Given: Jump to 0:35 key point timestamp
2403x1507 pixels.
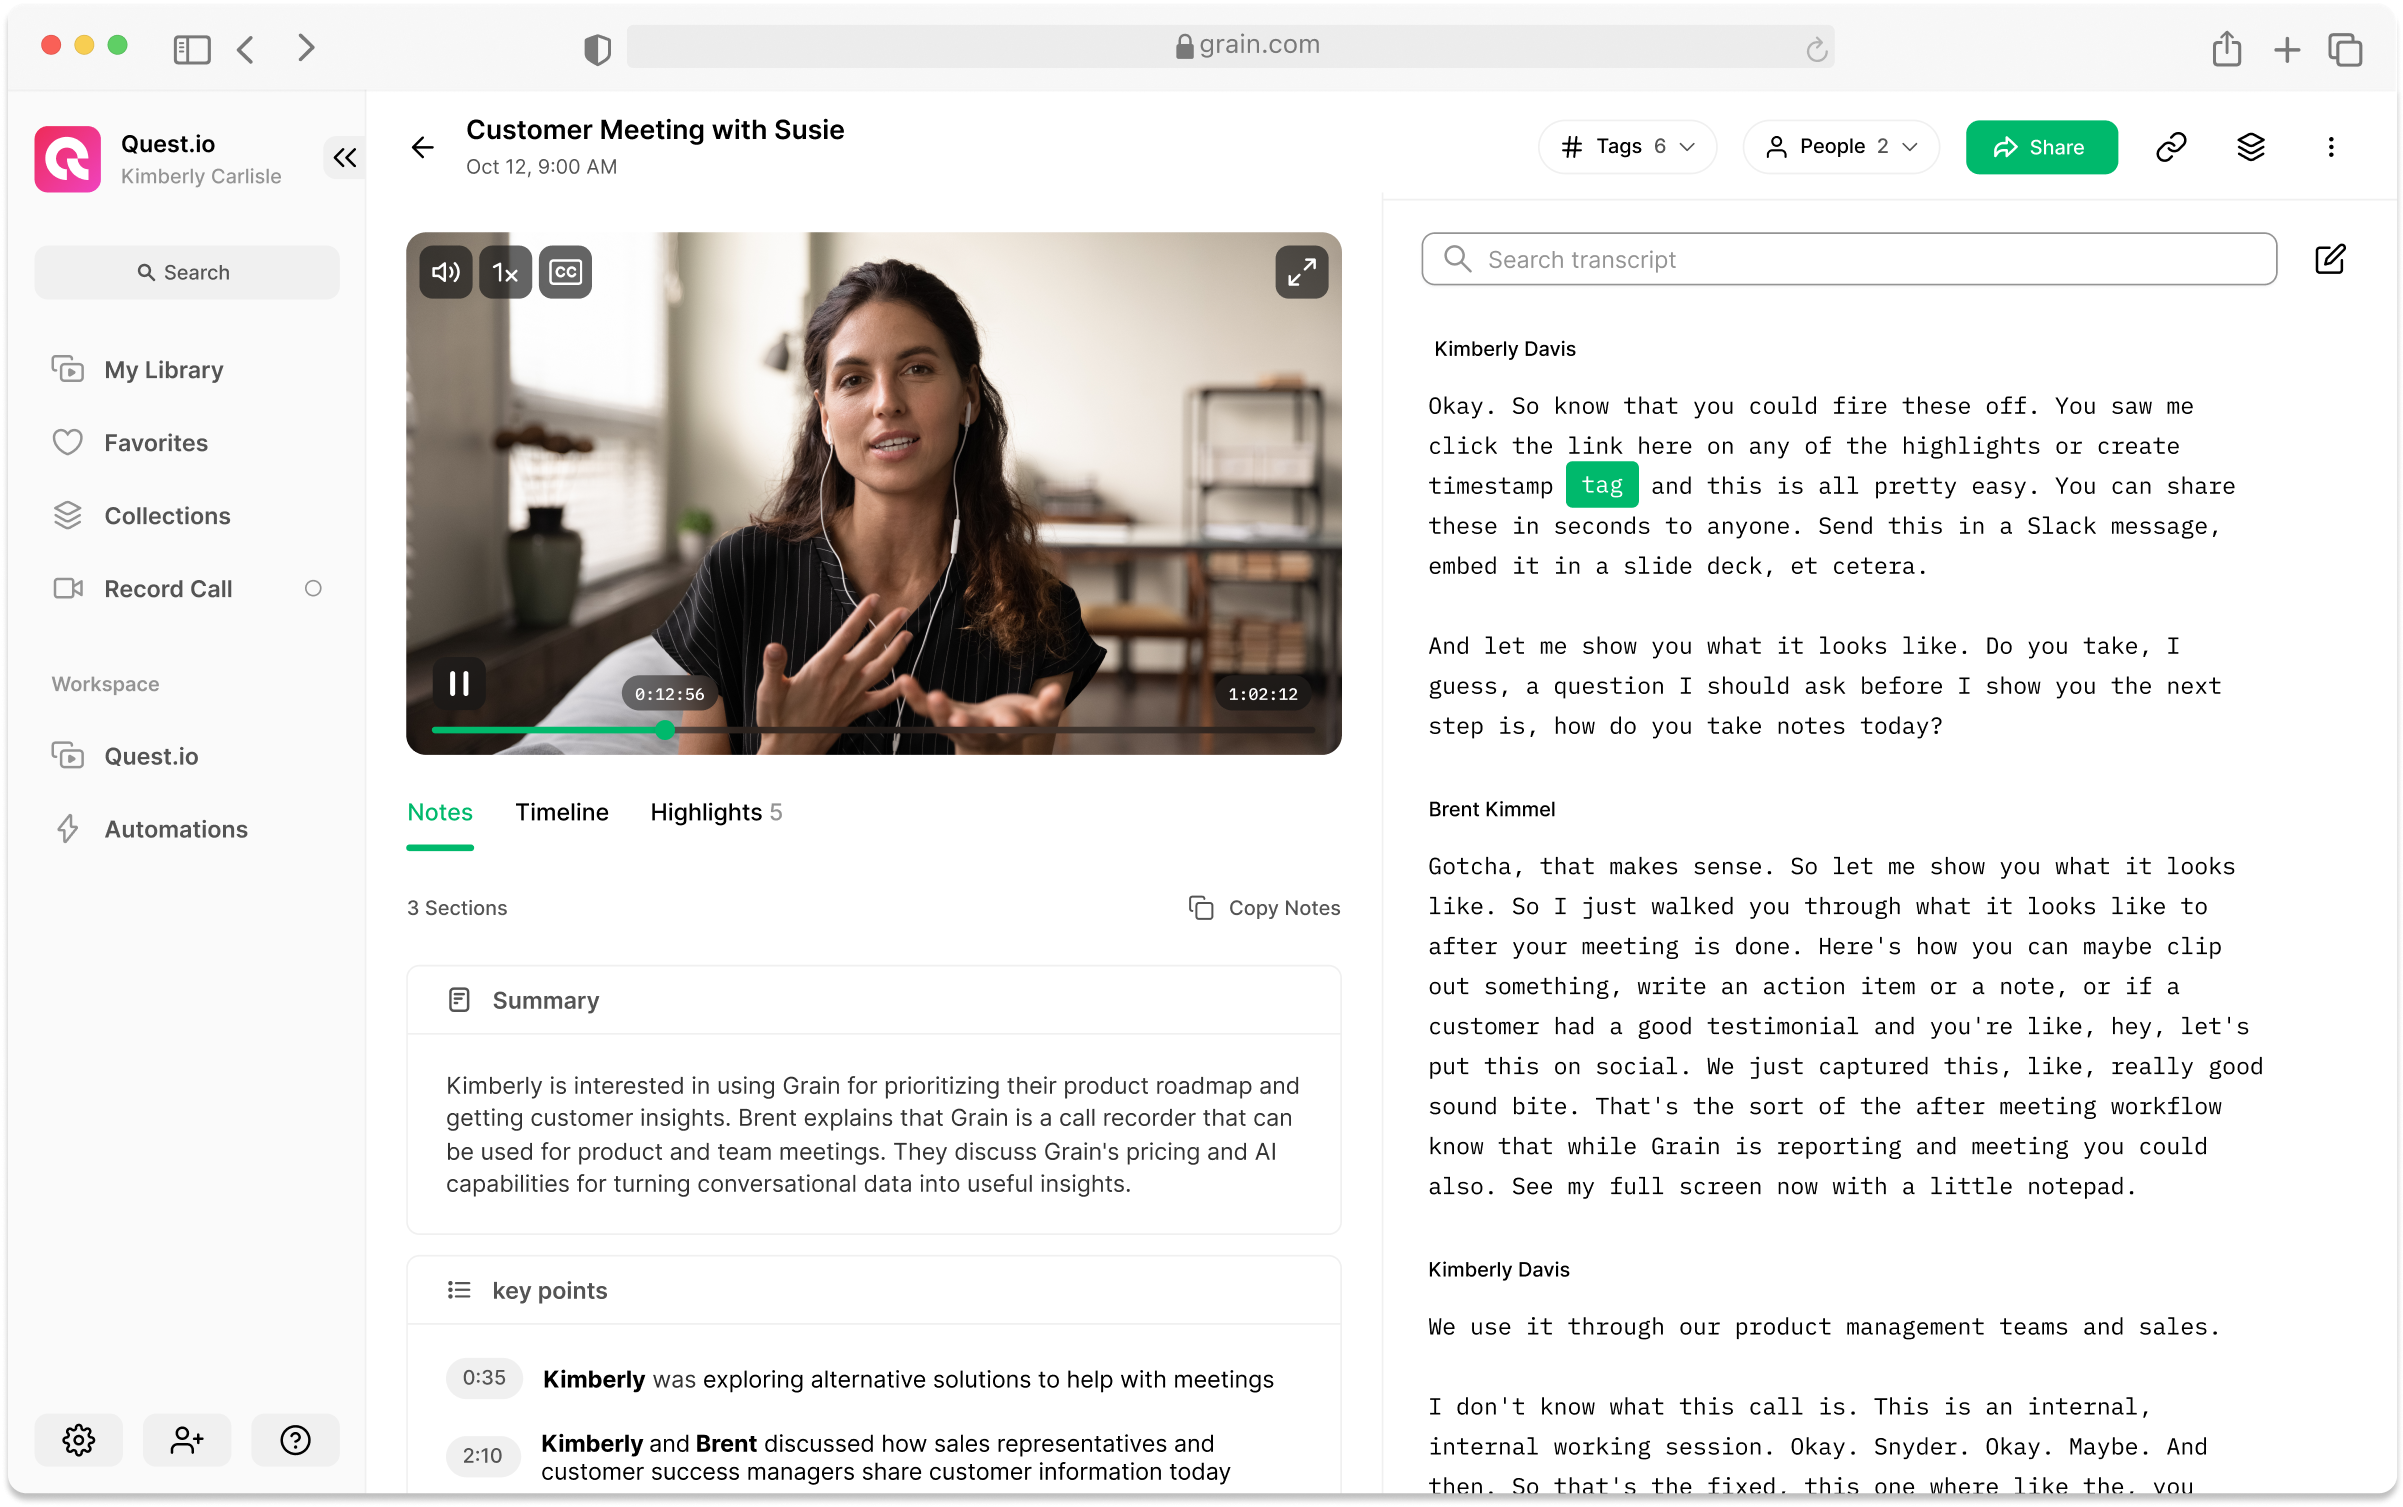Looking at the screenshot, I should click(484, 1378).
